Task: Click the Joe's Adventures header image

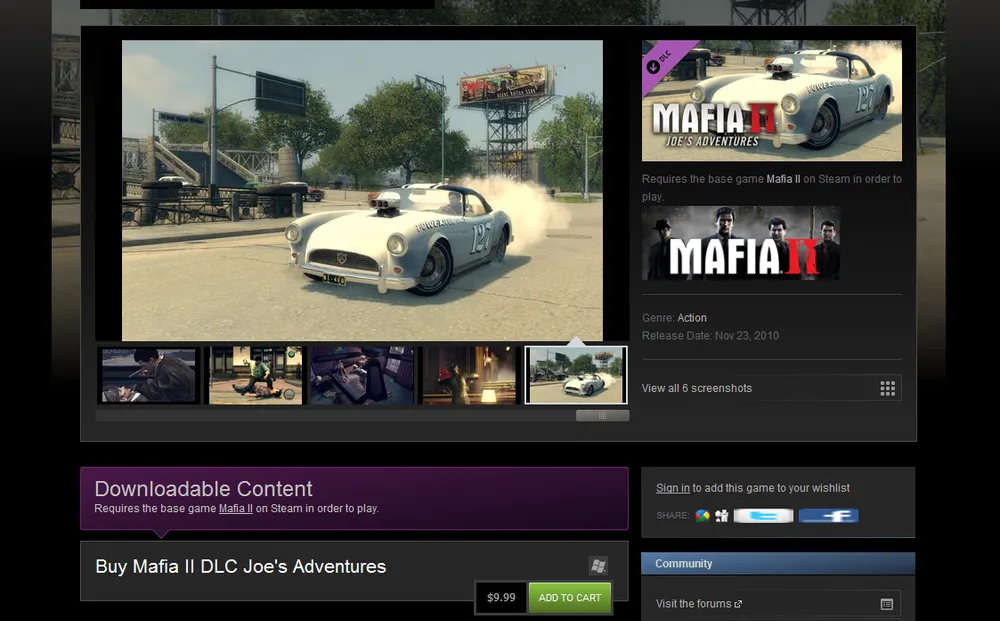Action: (772, 101)
